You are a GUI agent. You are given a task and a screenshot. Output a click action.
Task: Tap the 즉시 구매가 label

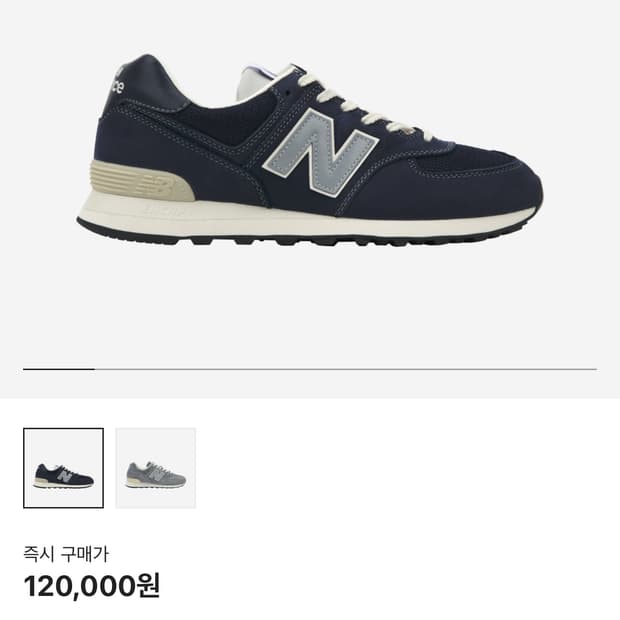coord(66,554)
